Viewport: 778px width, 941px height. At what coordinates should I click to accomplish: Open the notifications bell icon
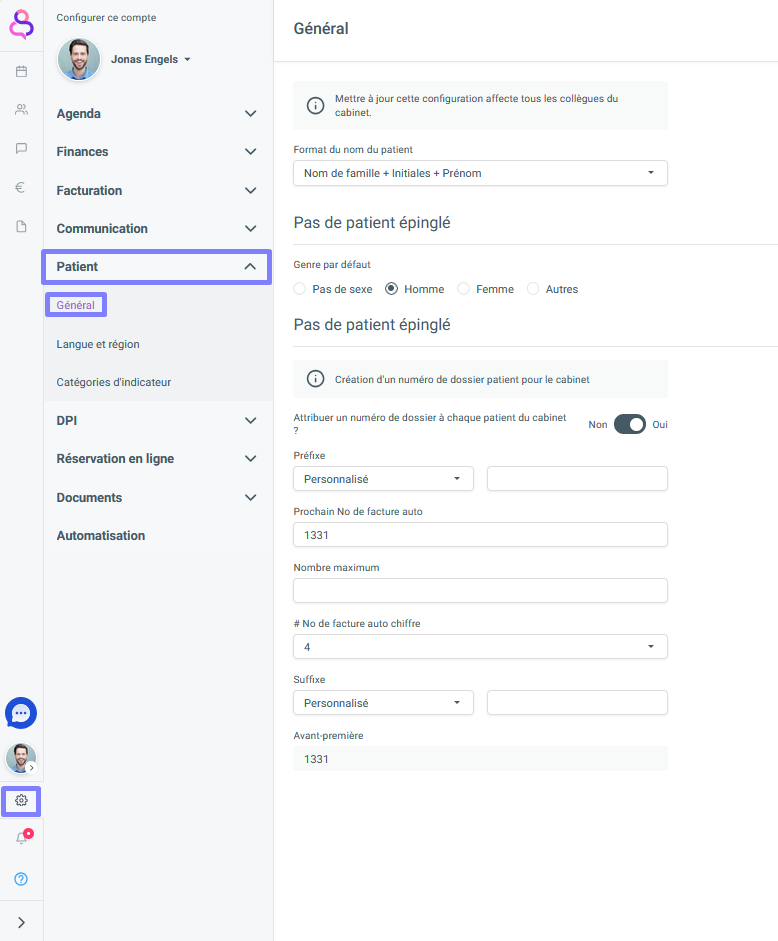point(22,838)
